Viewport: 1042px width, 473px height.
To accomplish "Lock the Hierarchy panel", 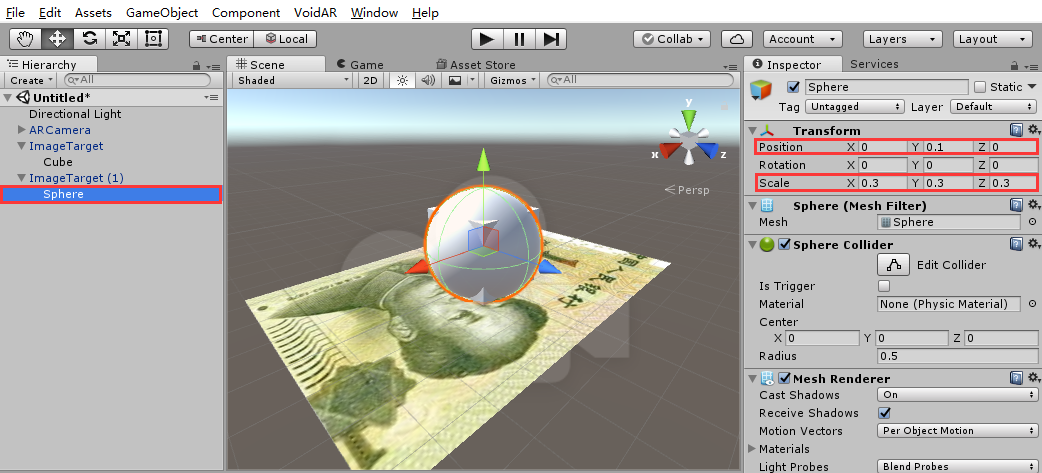I will pos(196,65).
